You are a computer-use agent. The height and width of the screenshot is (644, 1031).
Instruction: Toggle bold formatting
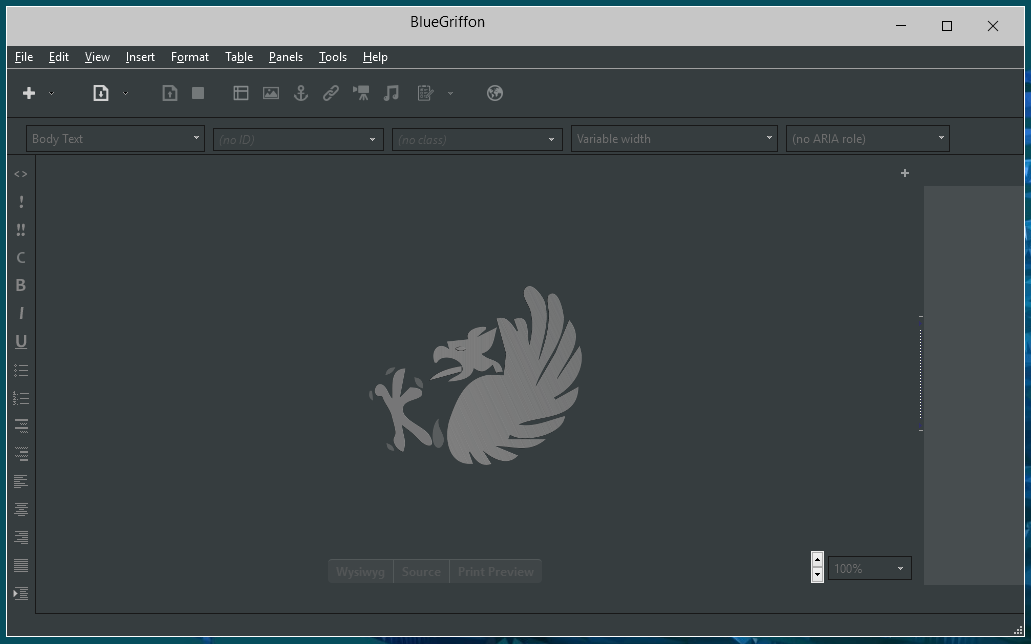(21, 285)
